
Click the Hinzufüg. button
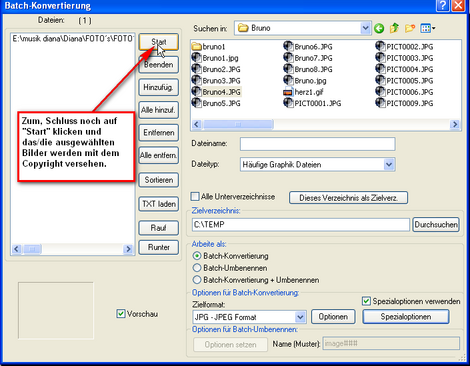point(159,87)
